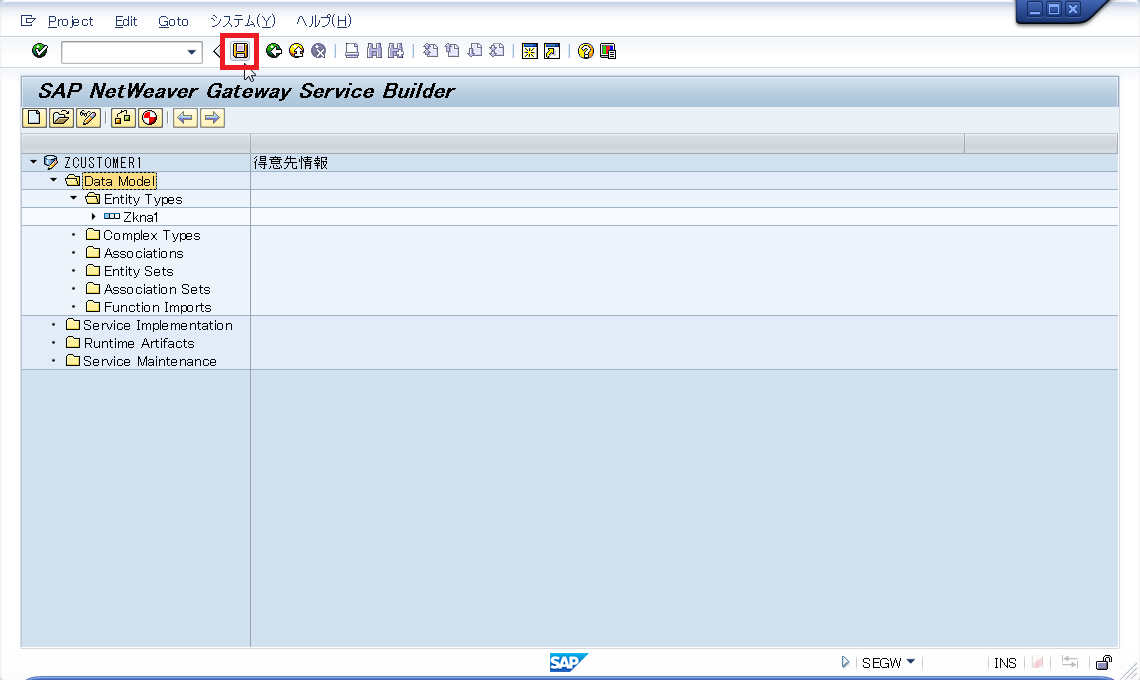This screenshot has height=680, width=1140.
Task: Select the Service Maintenance folder
Action: pyautogui.click(x=149, y=361)
